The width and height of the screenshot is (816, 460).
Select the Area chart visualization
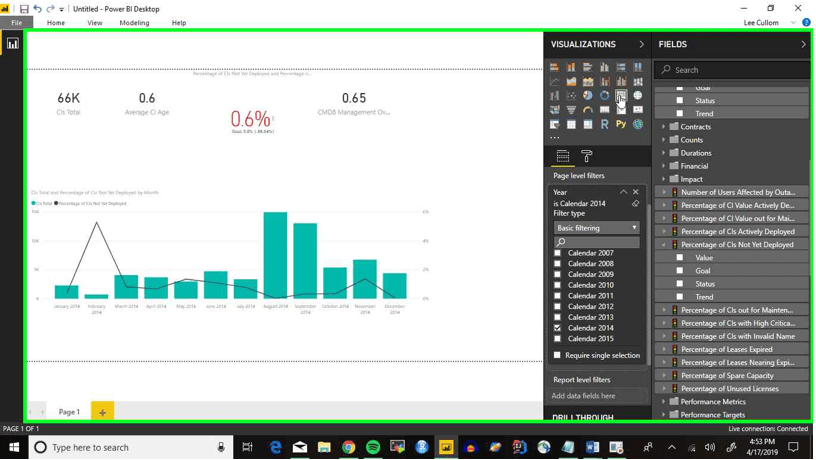point(571,82)
